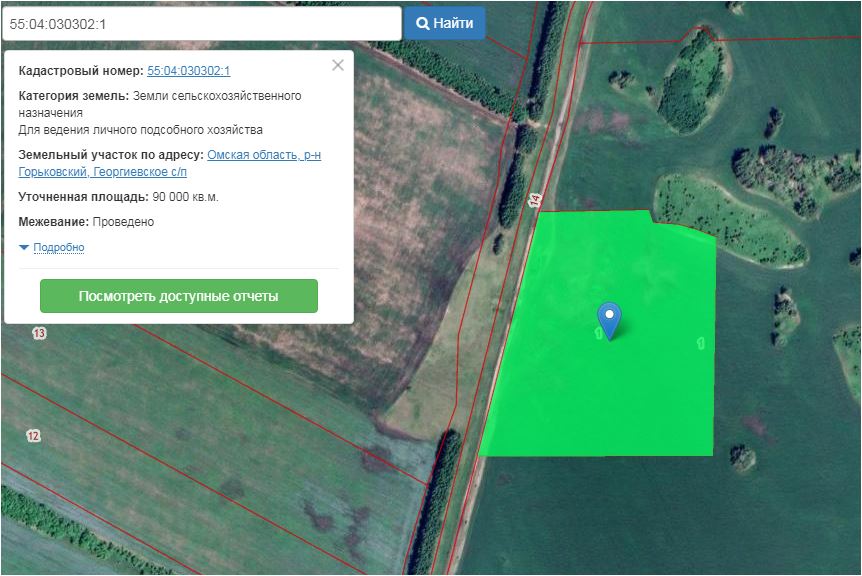Click the blue map pin marker

pyautogui.click(x=608, y=317)
